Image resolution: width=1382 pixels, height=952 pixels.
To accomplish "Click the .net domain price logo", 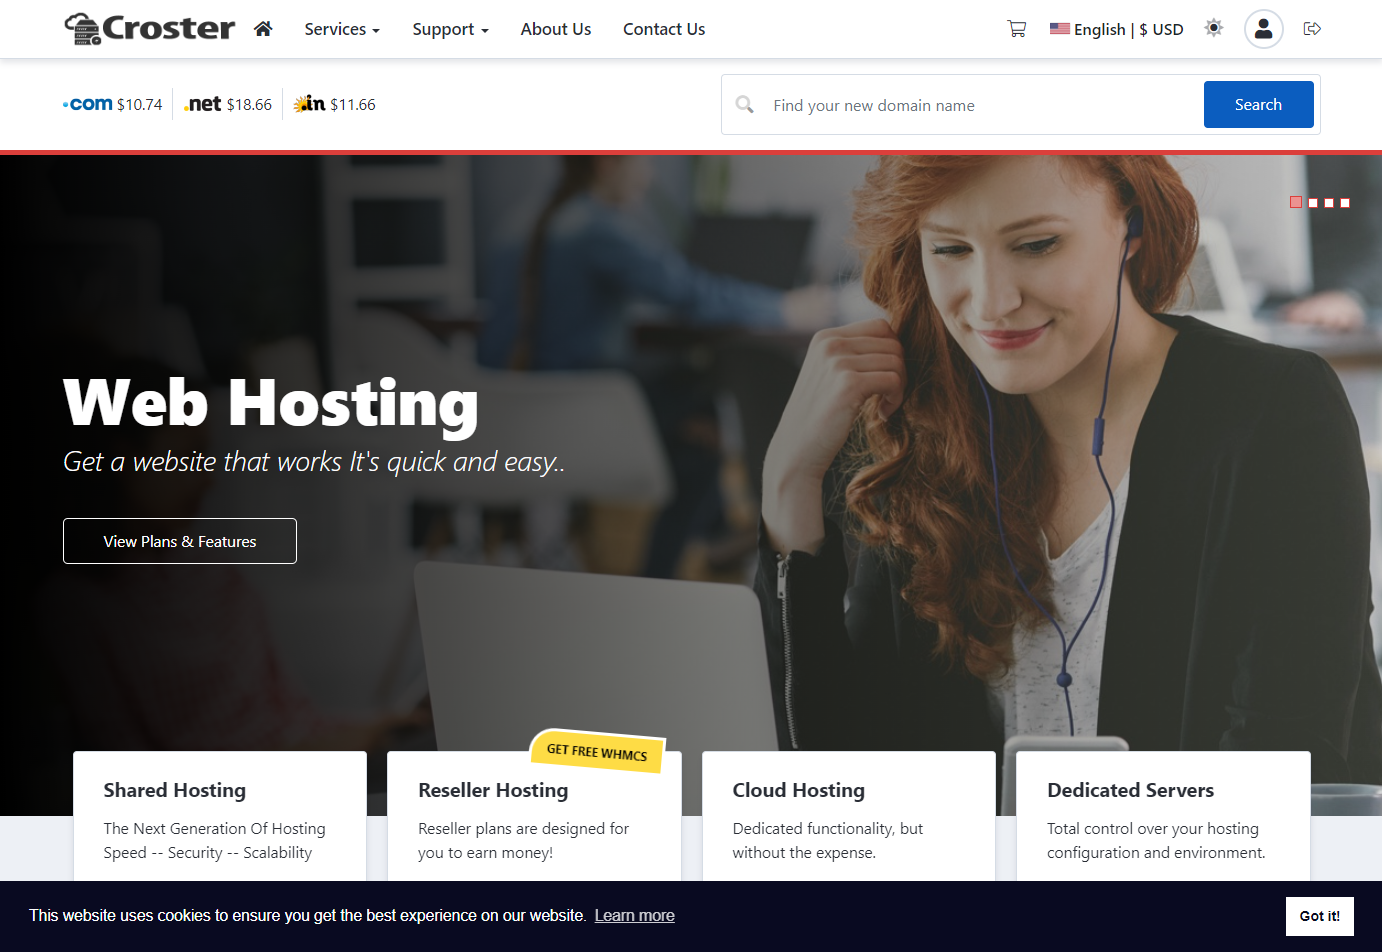I will coord(203,104).
